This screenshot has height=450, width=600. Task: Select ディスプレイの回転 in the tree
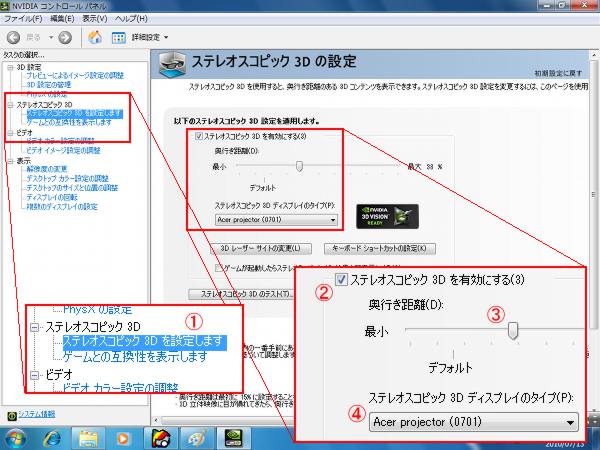tap(52, 197)
